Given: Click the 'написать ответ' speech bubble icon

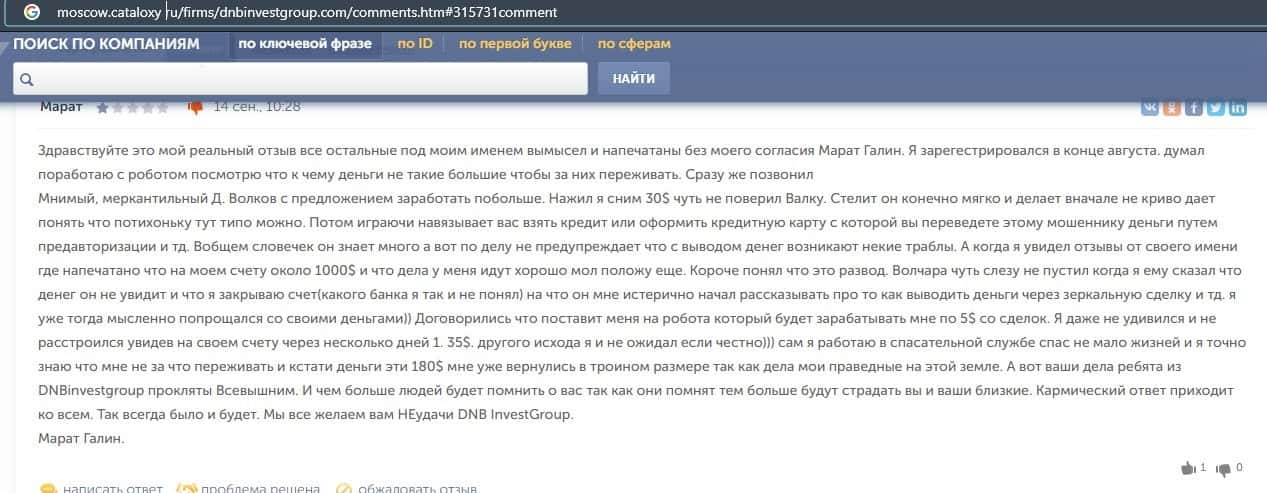Looking at the screenshot, I should (48, 489).
